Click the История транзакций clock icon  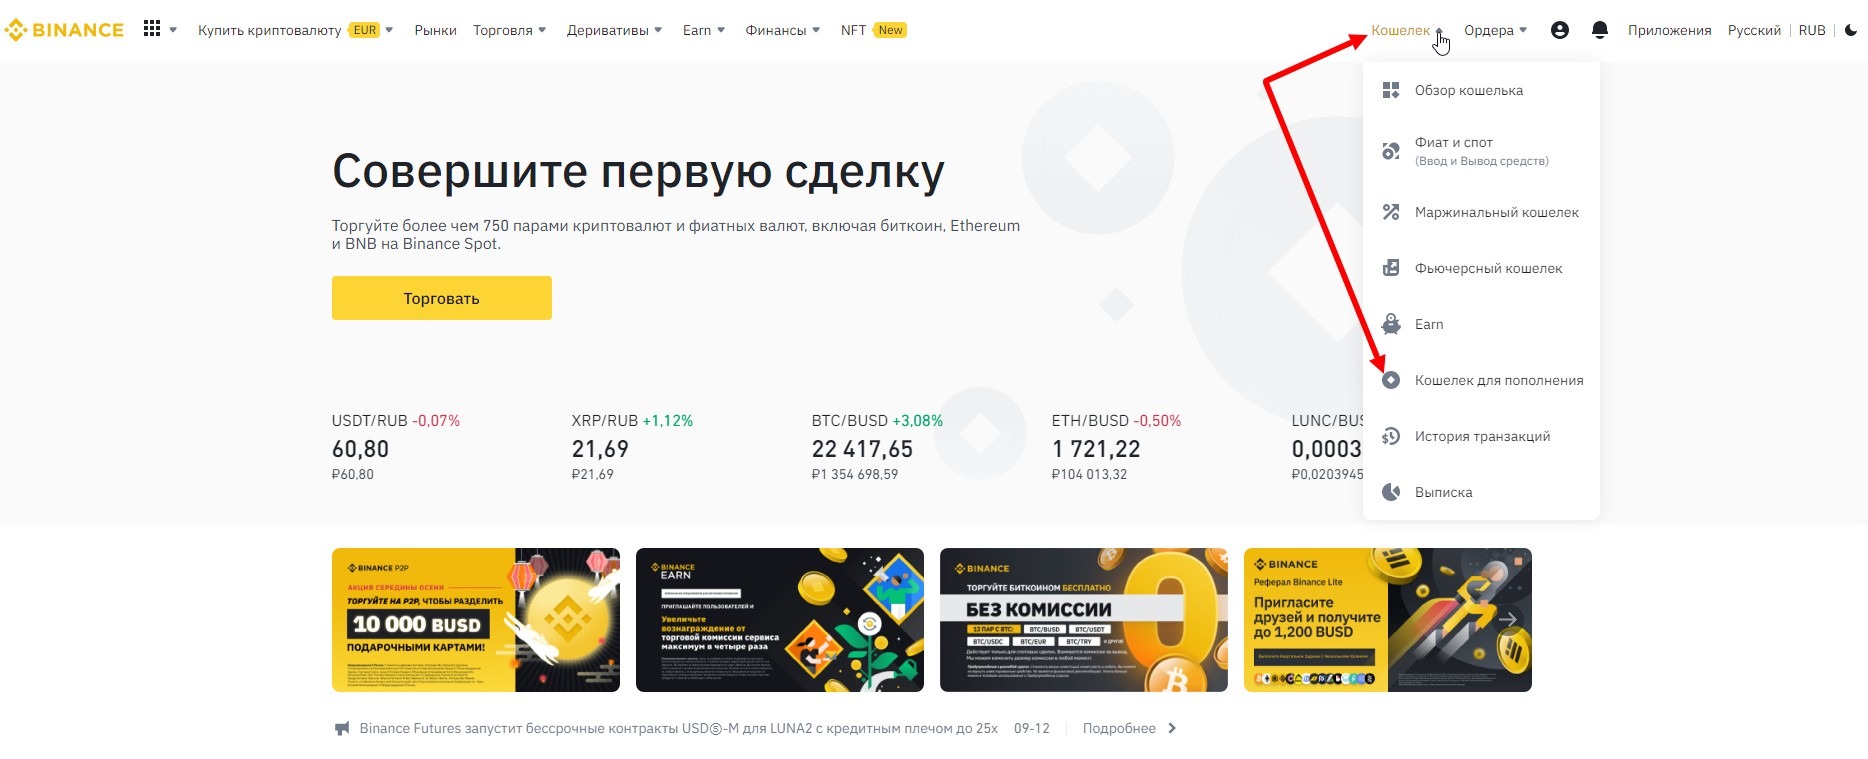click(1391, 436)
